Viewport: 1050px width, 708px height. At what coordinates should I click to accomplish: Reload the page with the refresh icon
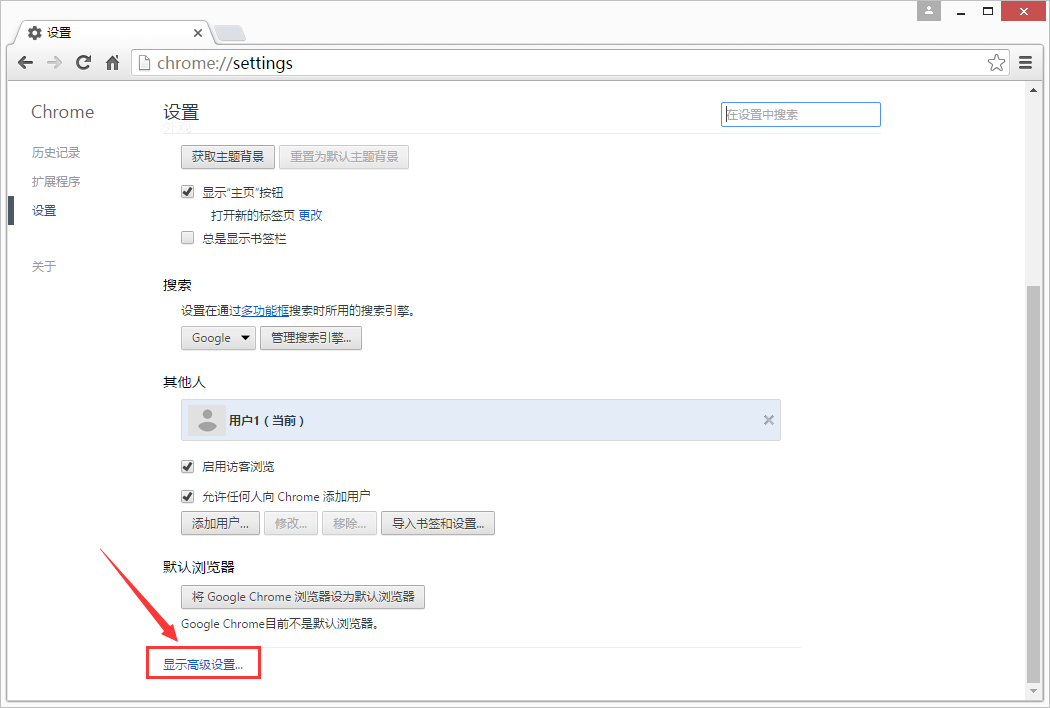point(83,63)
